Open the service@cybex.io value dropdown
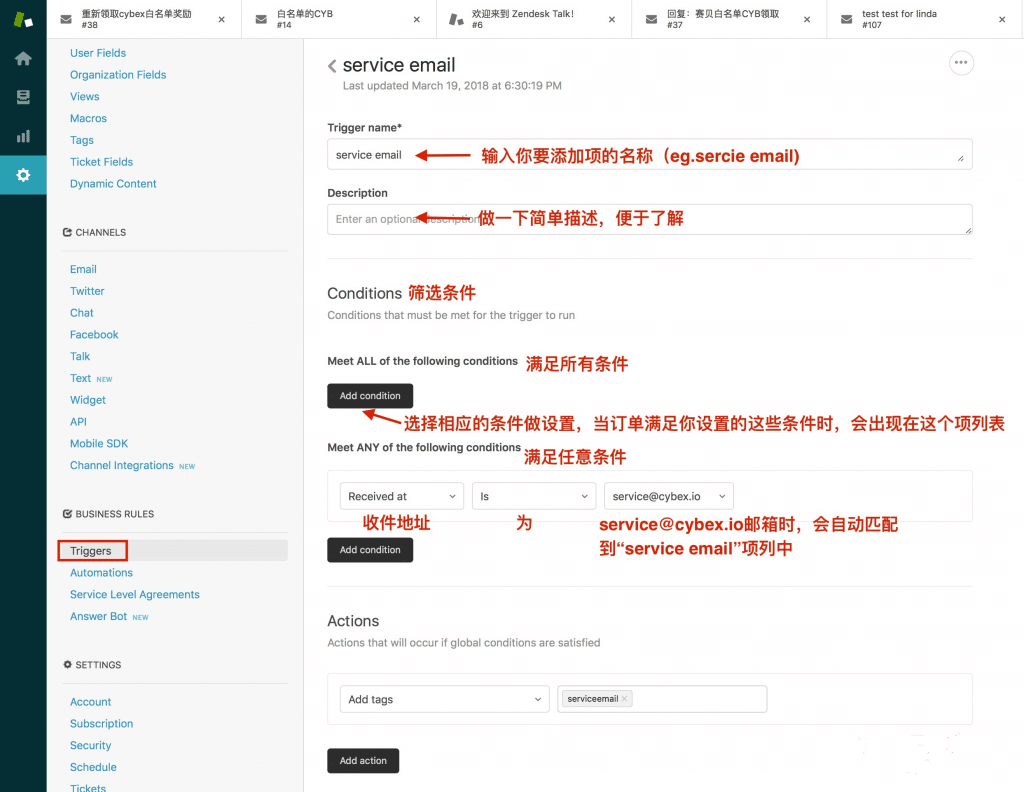Screen dimensions: 1024x792 [669, 496]
